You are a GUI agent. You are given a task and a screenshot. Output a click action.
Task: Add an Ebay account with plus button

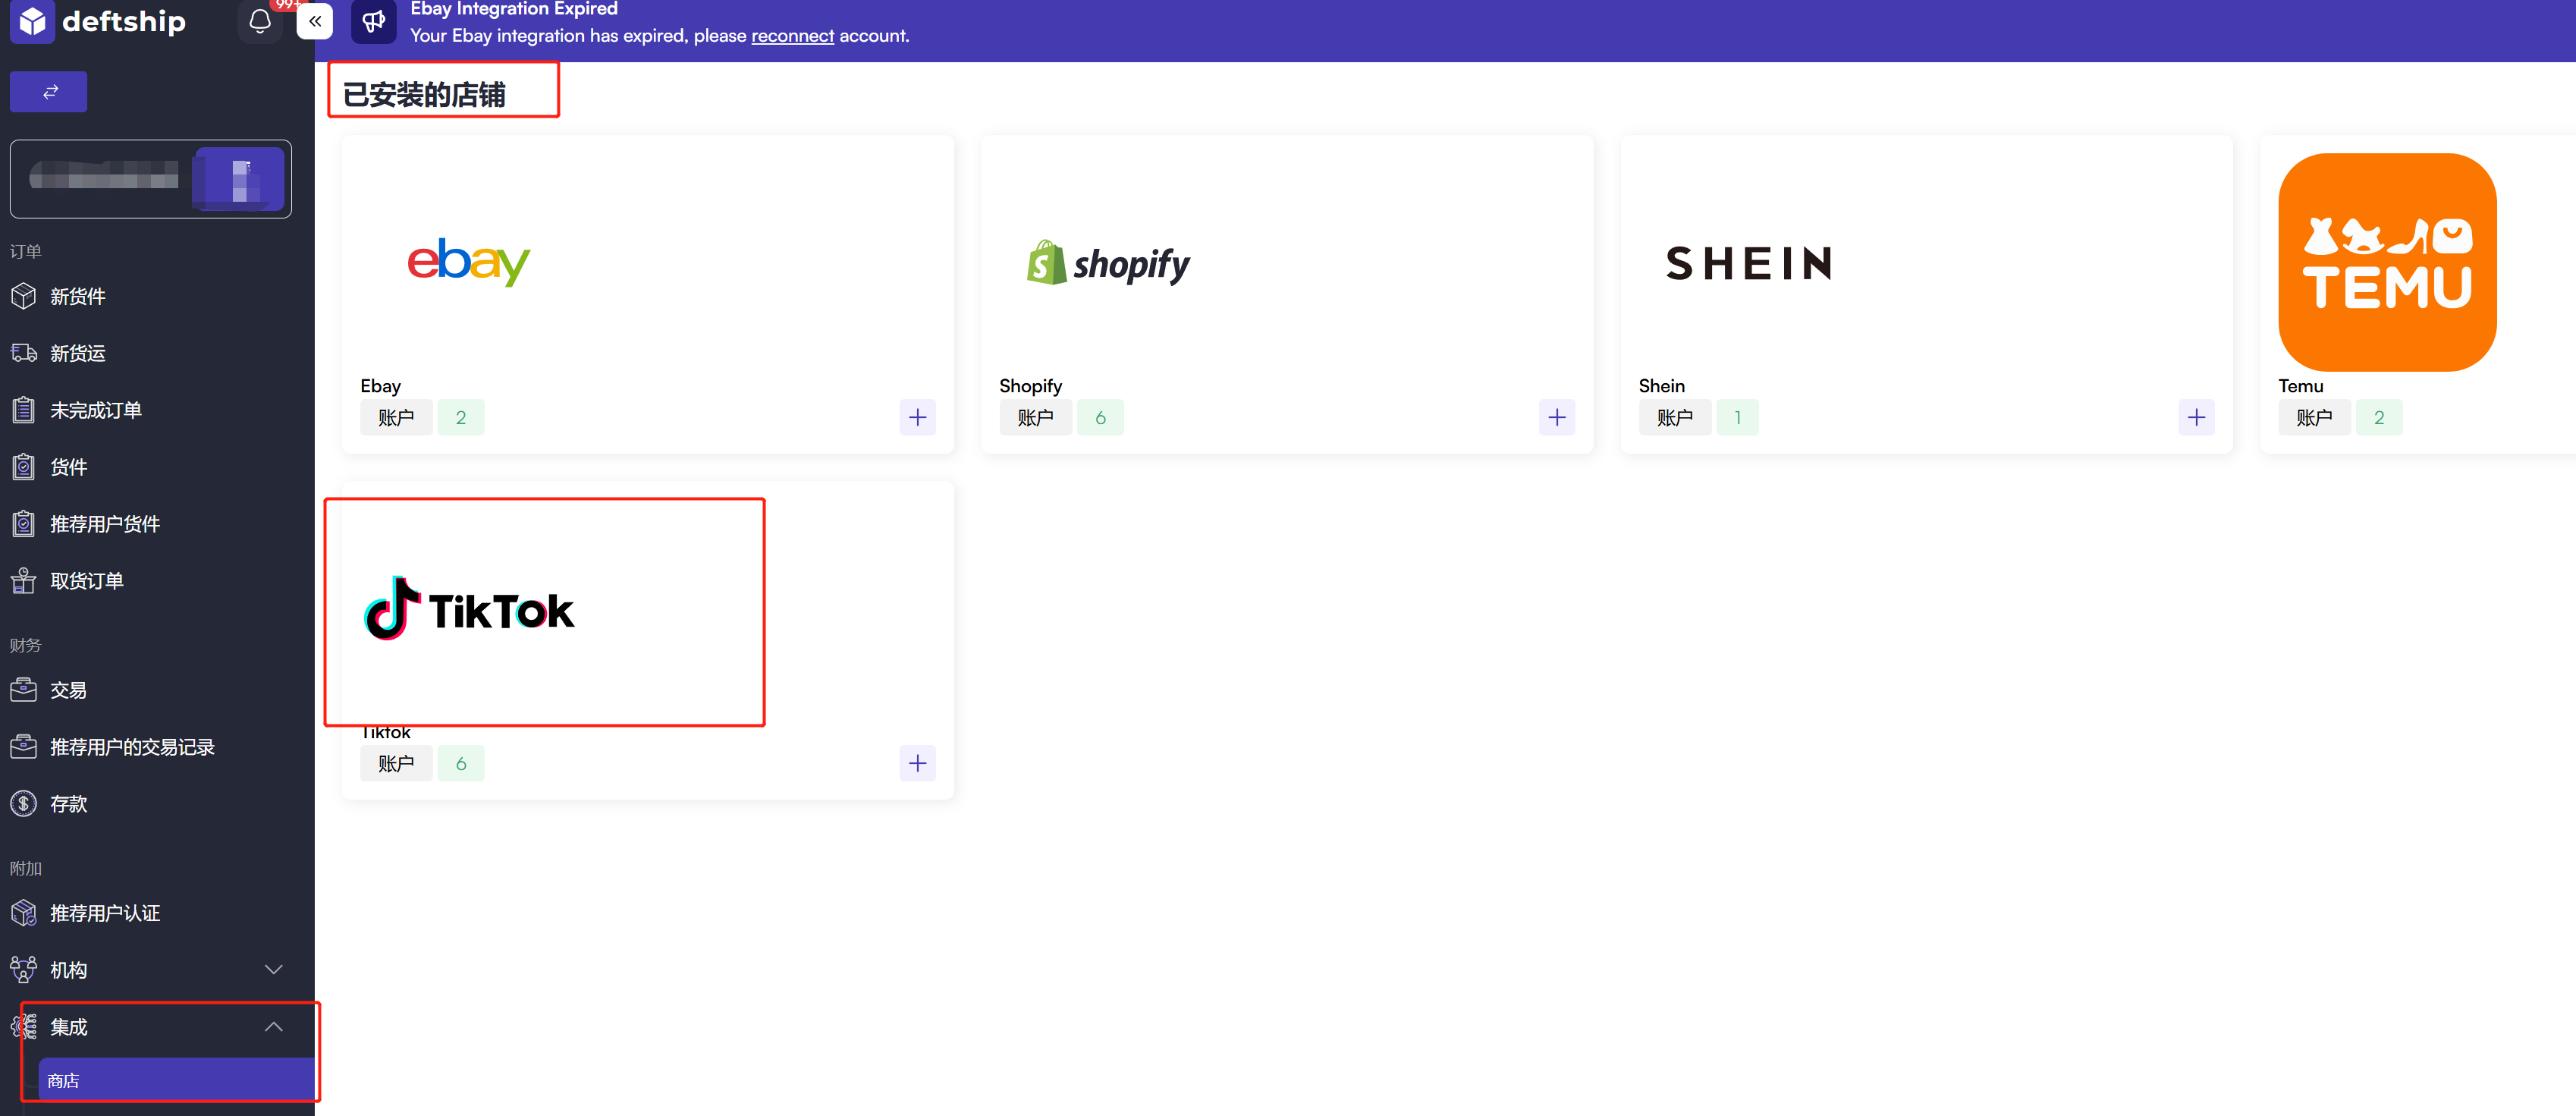917,417
